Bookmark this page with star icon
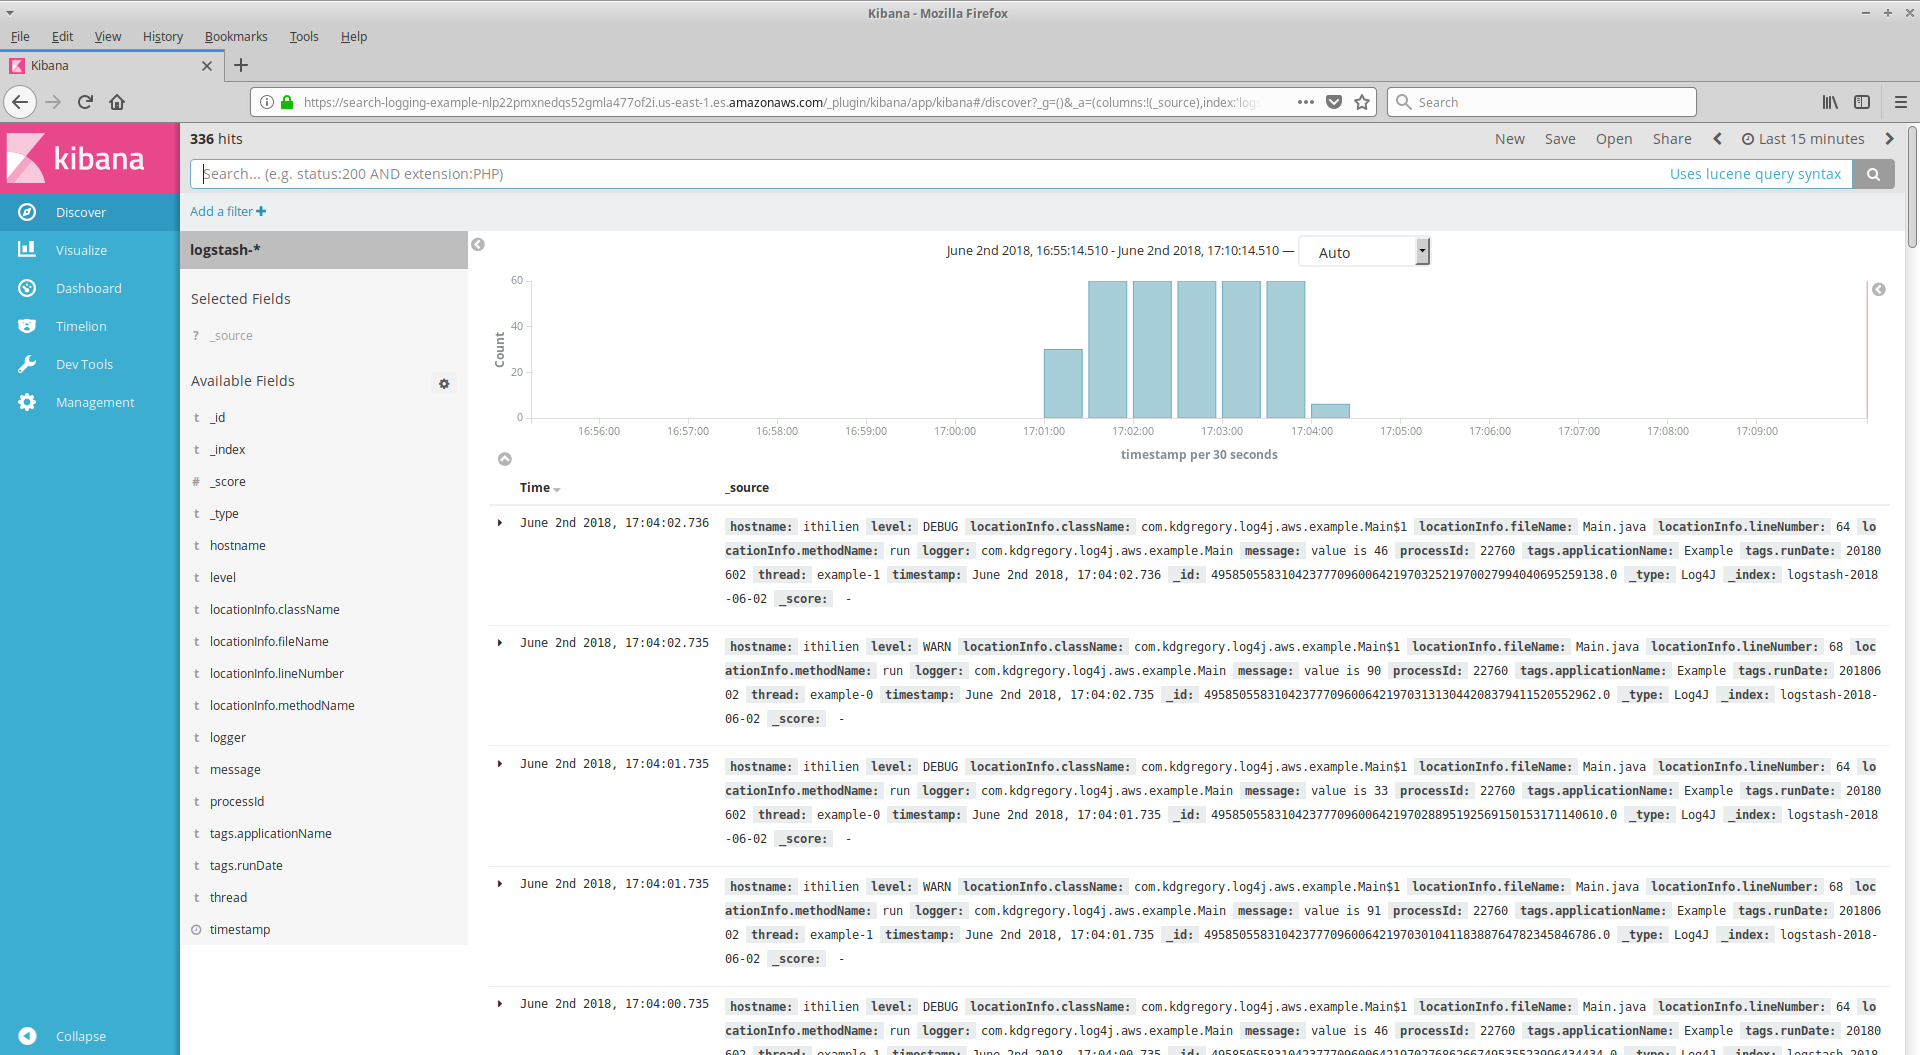This screenshot has height=1055, width=1920. click(1361, 102)
